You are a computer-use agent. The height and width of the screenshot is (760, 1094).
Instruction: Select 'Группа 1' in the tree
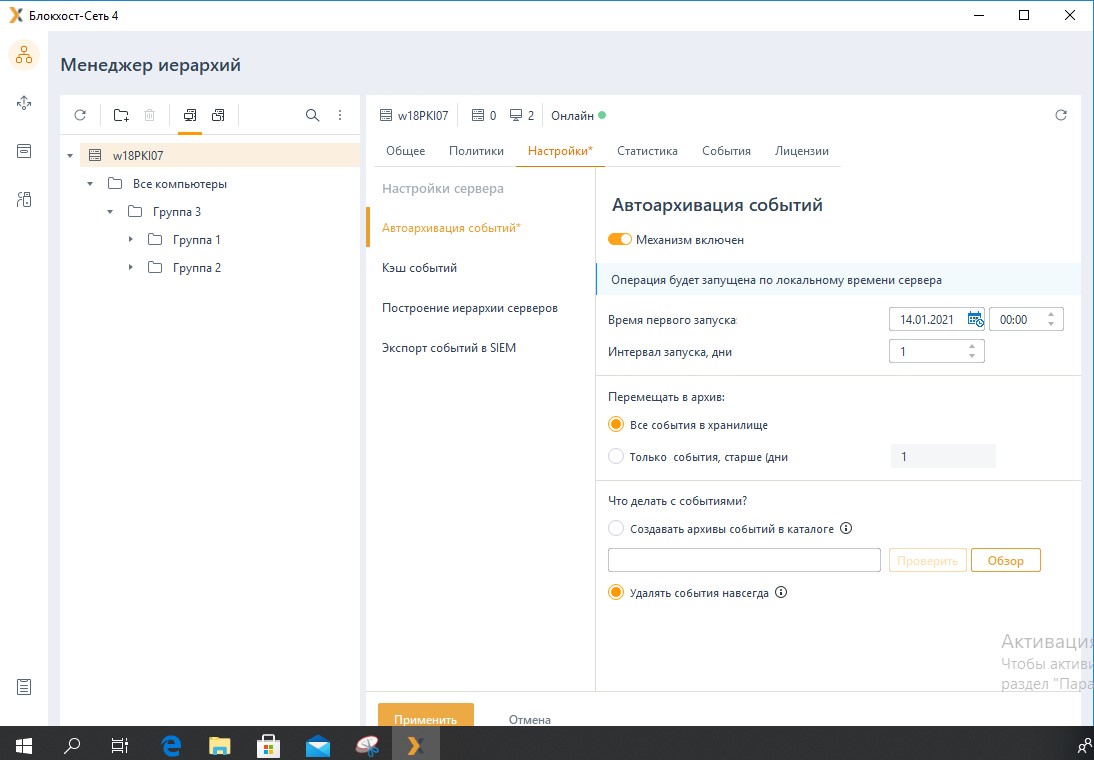pos(197,239)
